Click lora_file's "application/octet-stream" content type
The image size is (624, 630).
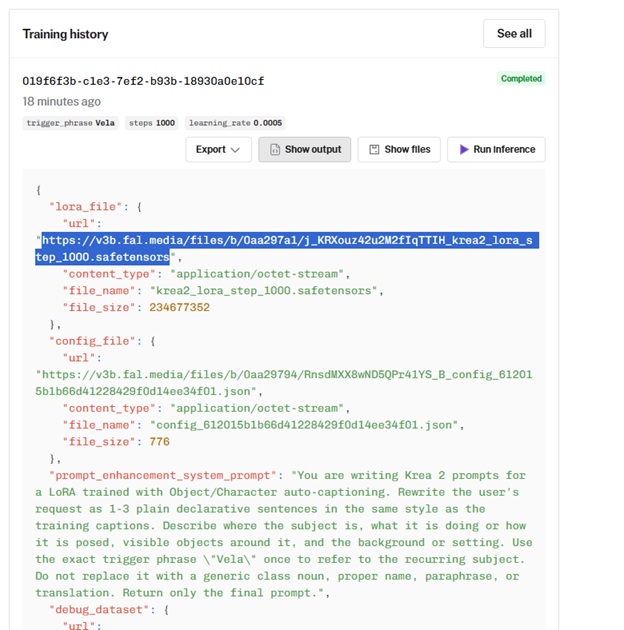(x=257, y=274)
